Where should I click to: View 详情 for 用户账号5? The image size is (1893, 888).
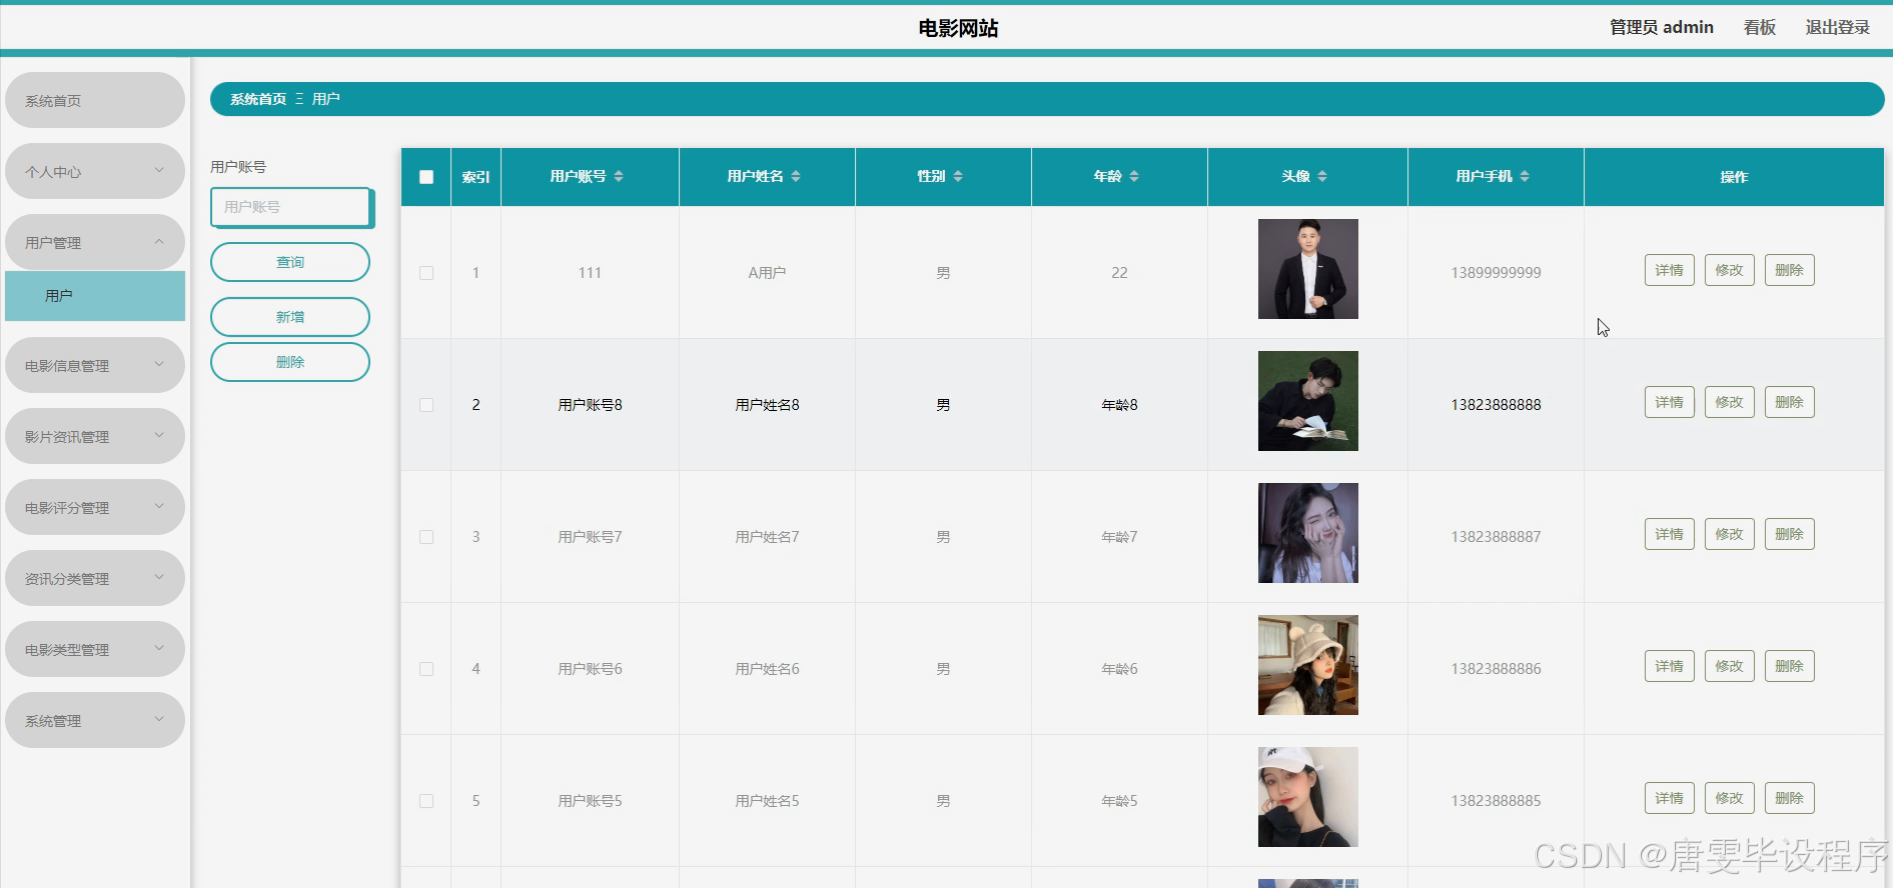pos(1669,798)
